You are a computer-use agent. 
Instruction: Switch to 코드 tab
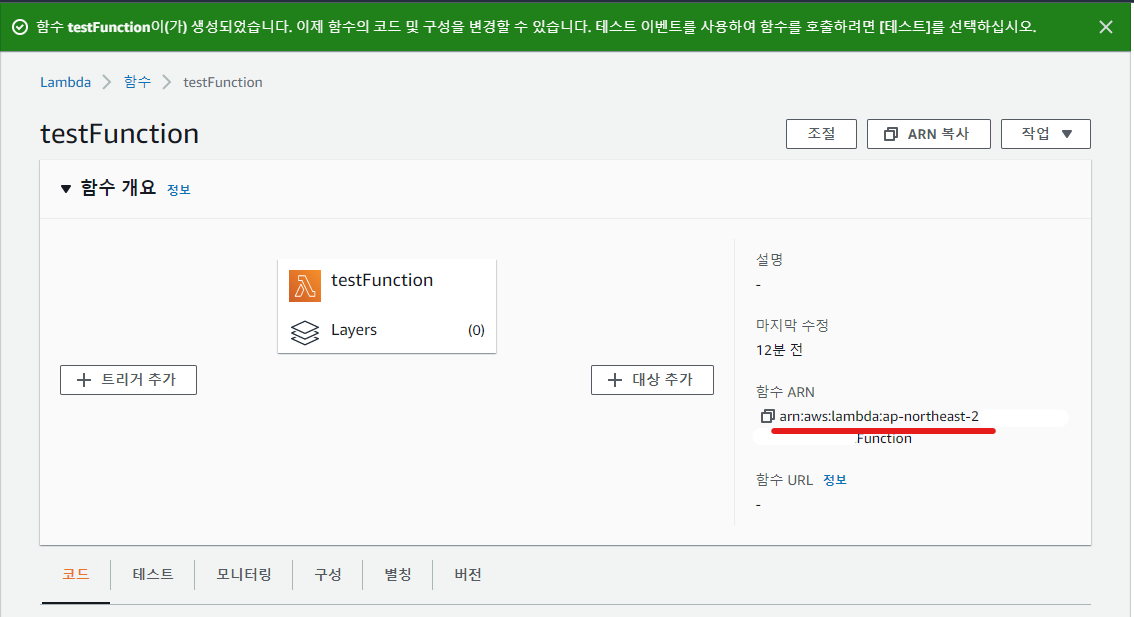(75, 574)
